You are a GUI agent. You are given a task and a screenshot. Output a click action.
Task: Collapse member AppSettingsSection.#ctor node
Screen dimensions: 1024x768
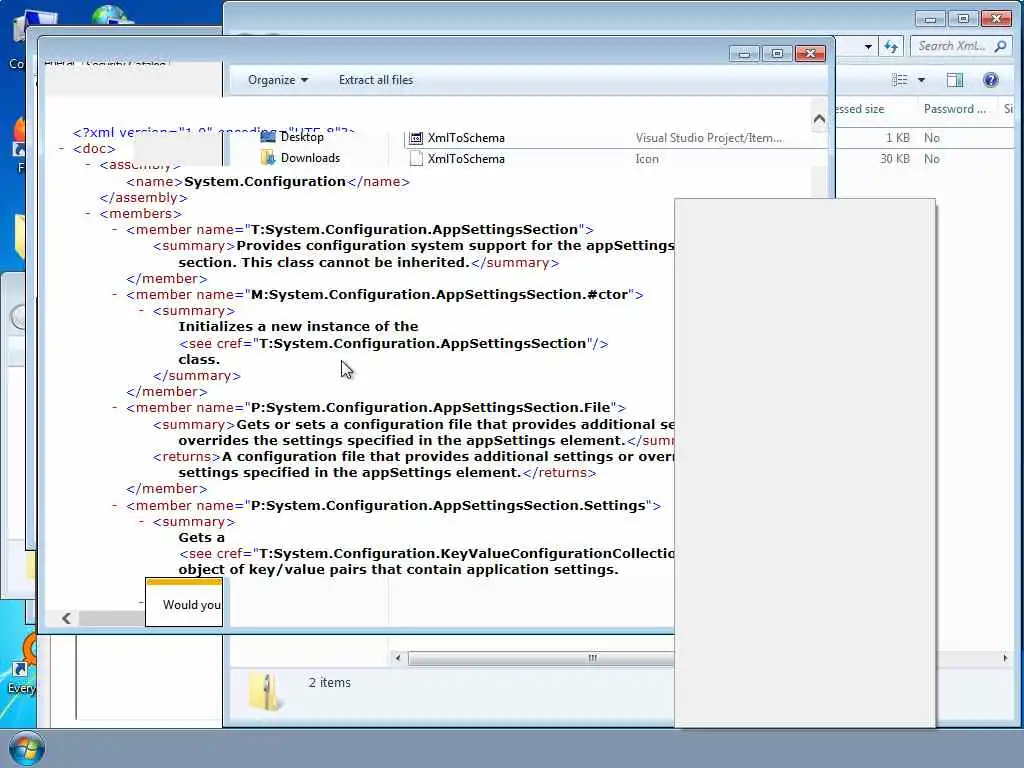tap(115, 295)
